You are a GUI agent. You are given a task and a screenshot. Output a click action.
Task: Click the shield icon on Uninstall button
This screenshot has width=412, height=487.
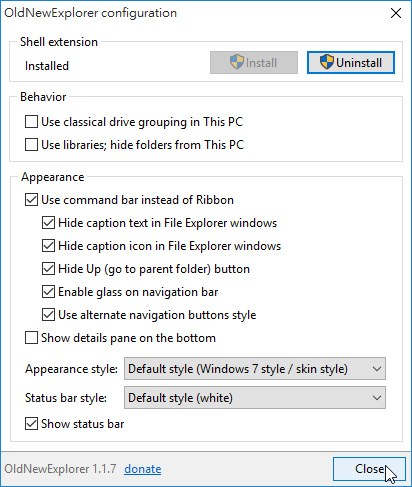tap(326, 62)
